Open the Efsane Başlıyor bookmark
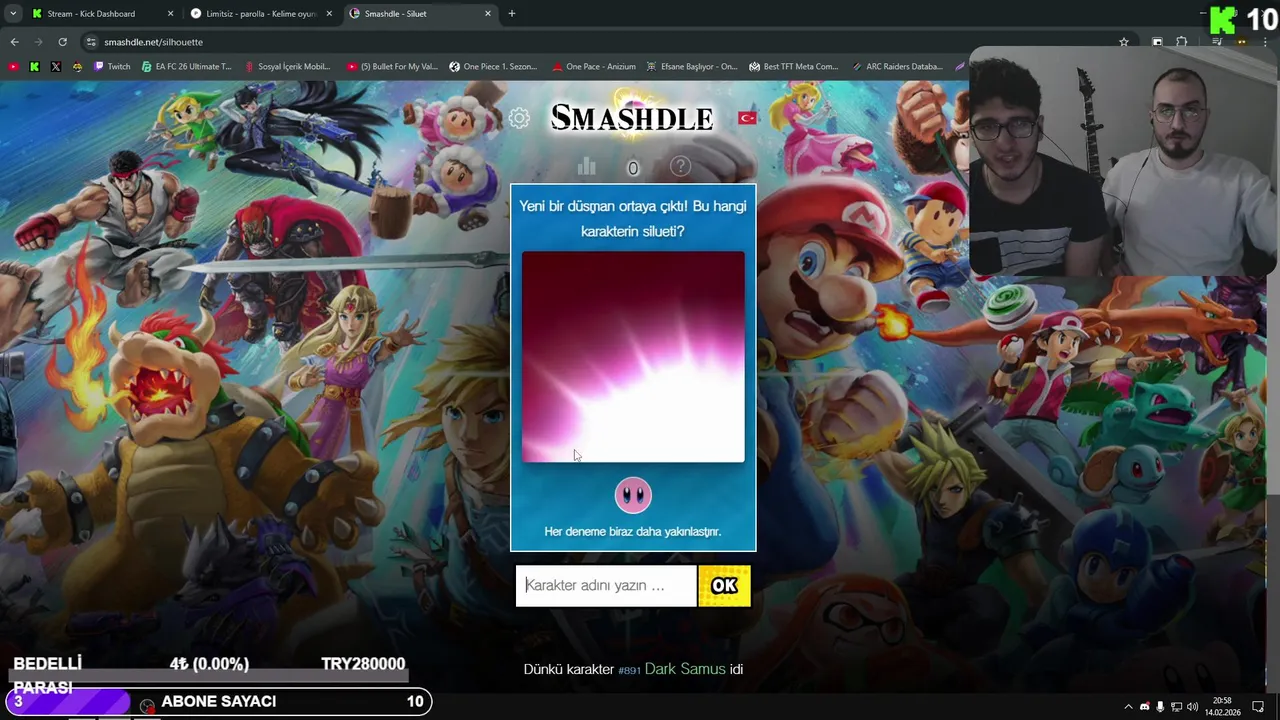Image resolution: width=1280 pixels, height=720 pixels. [x=691, y=67]
